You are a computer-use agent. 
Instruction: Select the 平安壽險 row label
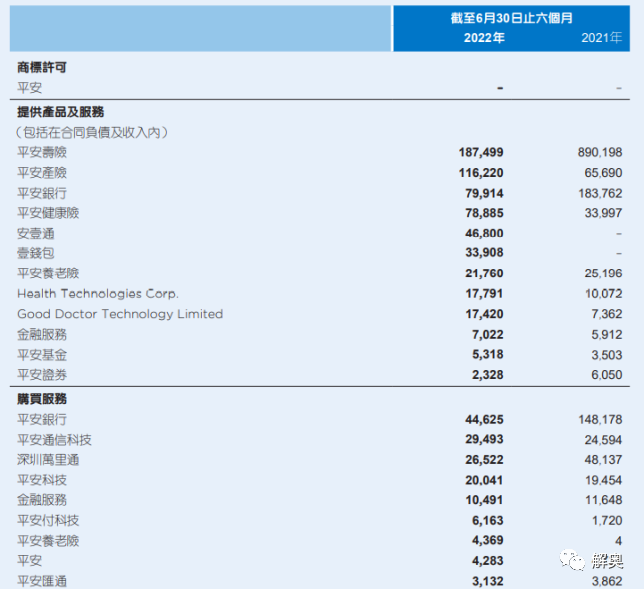click(42, 152)
